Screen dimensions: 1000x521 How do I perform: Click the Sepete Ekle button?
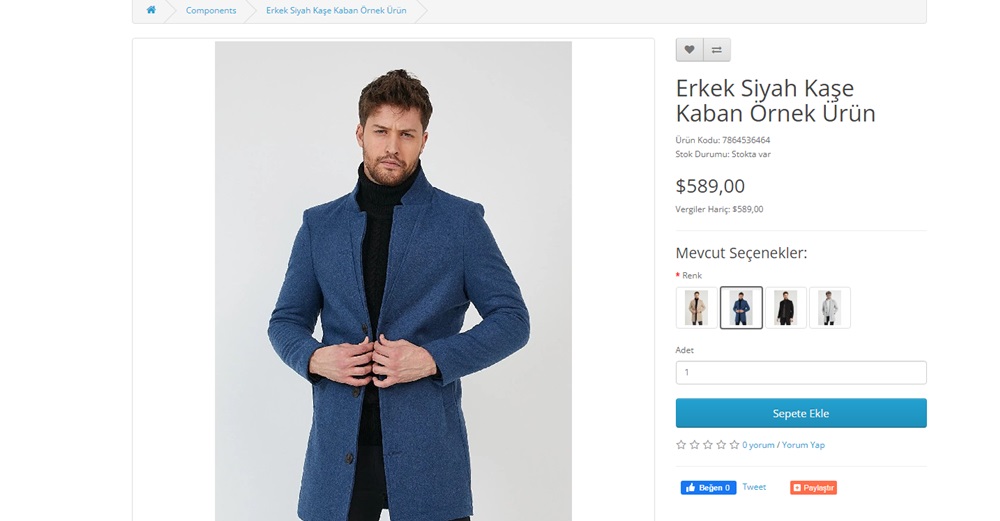[x=801, y=413]
